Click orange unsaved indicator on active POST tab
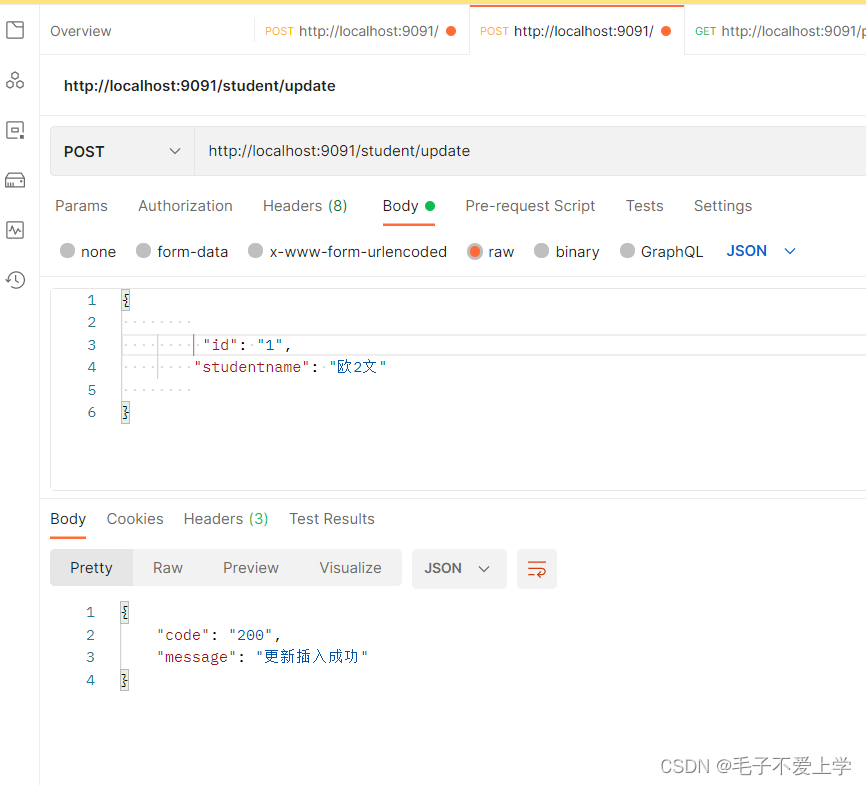 [665, 31]
